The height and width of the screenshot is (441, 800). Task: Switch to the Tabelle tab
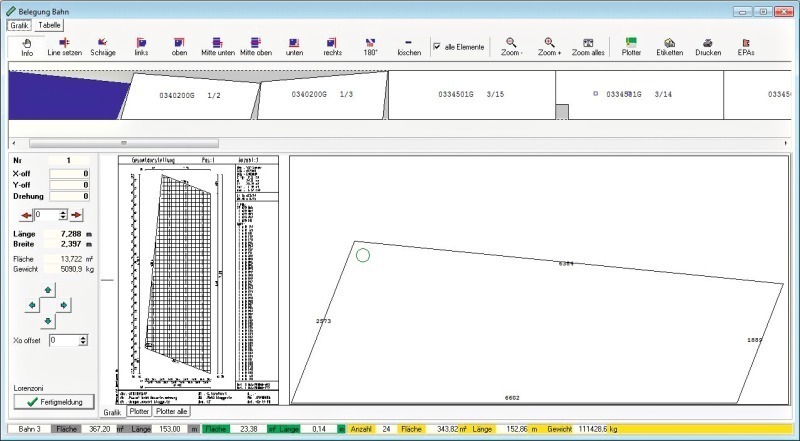[49, 25]
